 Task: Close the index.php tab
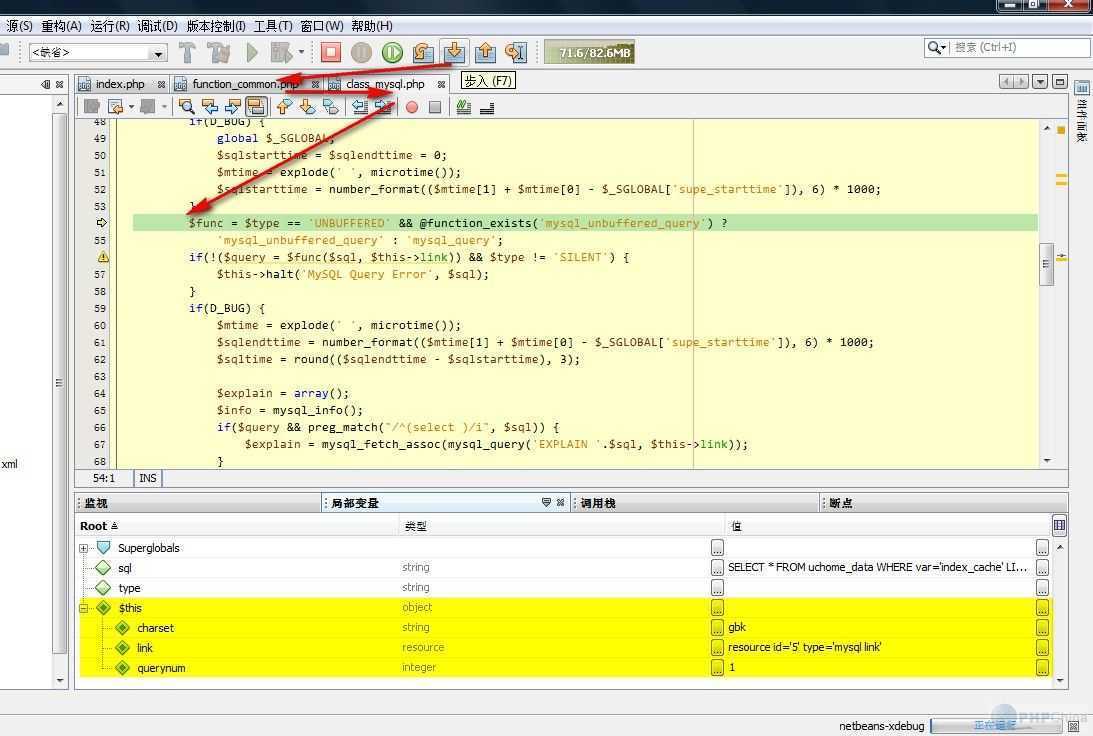(162, 84)
